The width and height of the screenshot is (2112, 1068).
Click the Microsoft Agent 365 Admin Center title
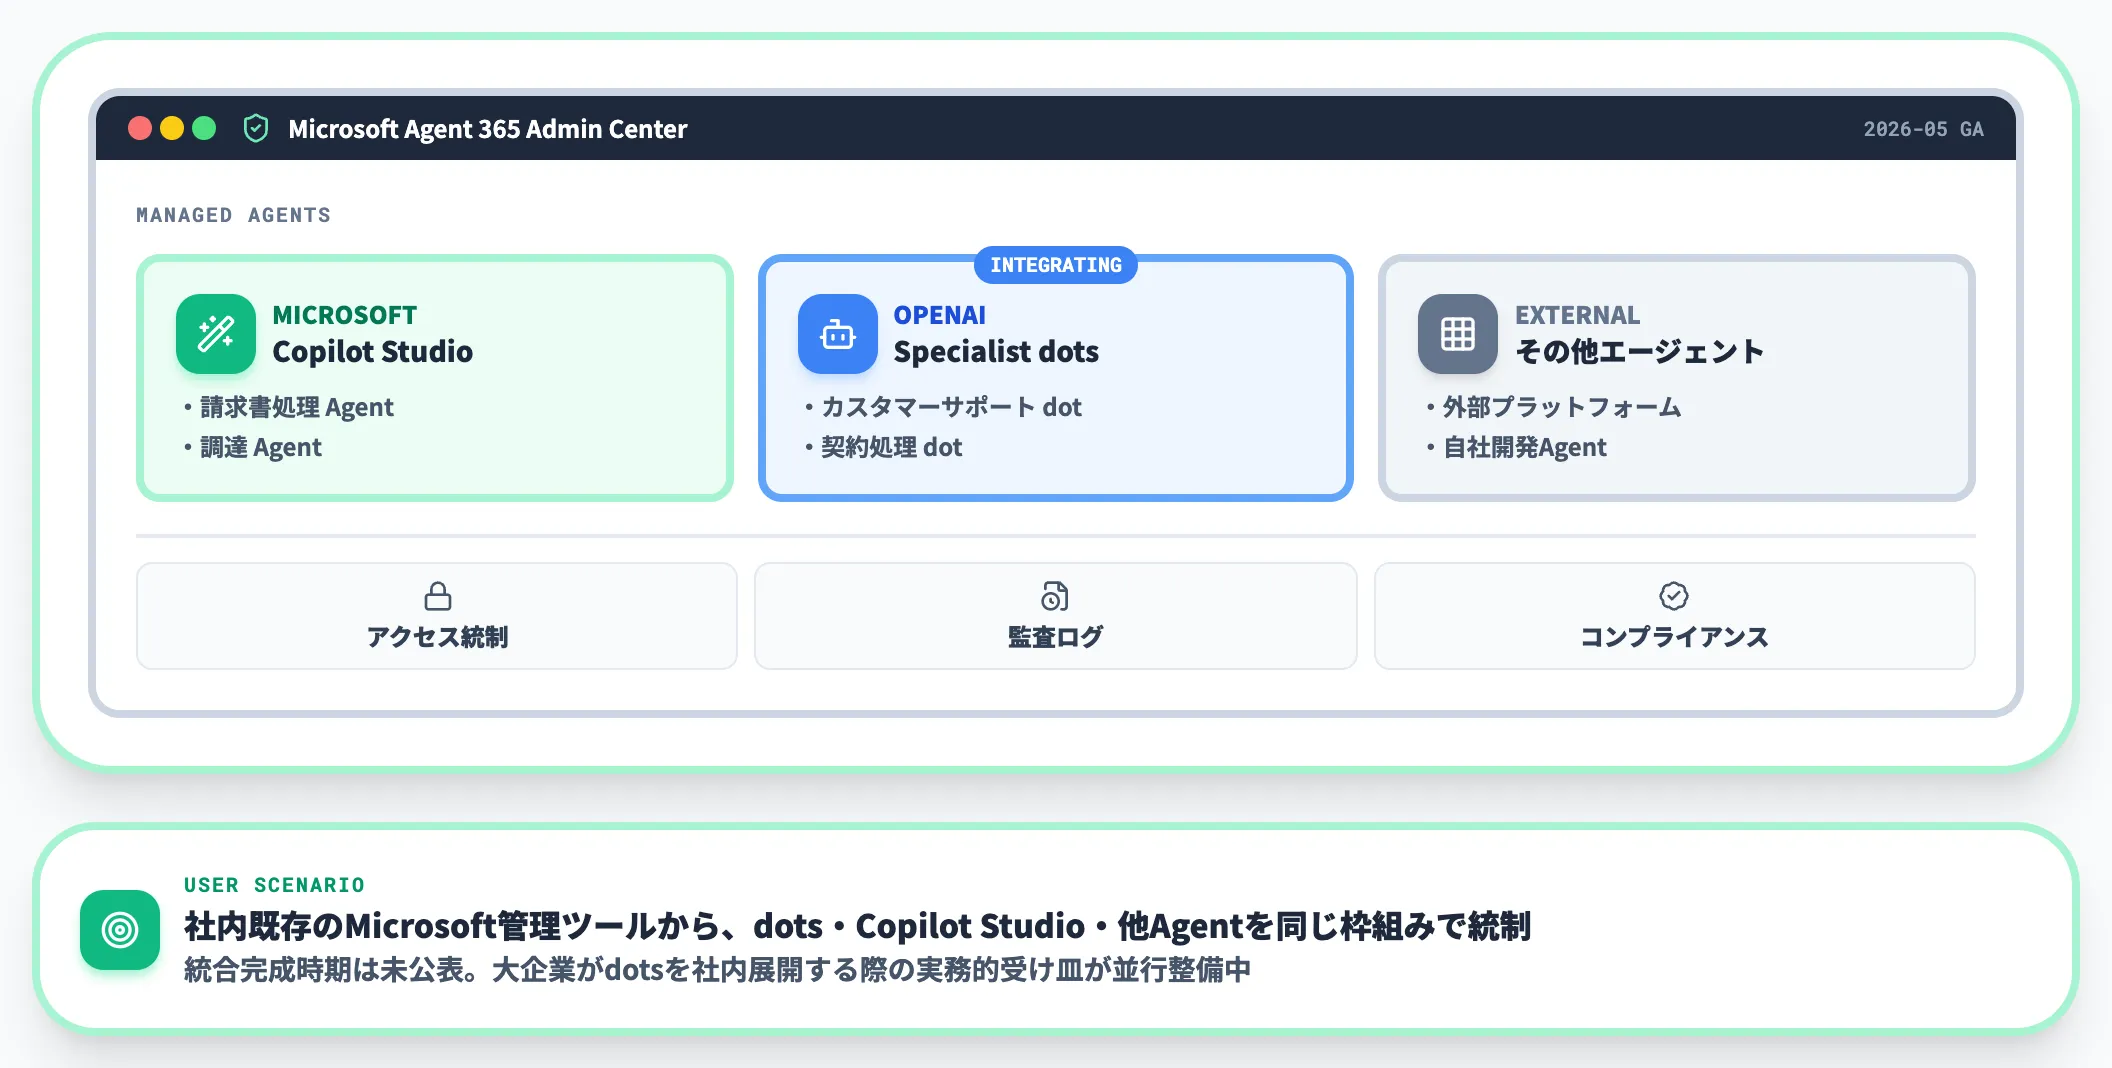488,129
